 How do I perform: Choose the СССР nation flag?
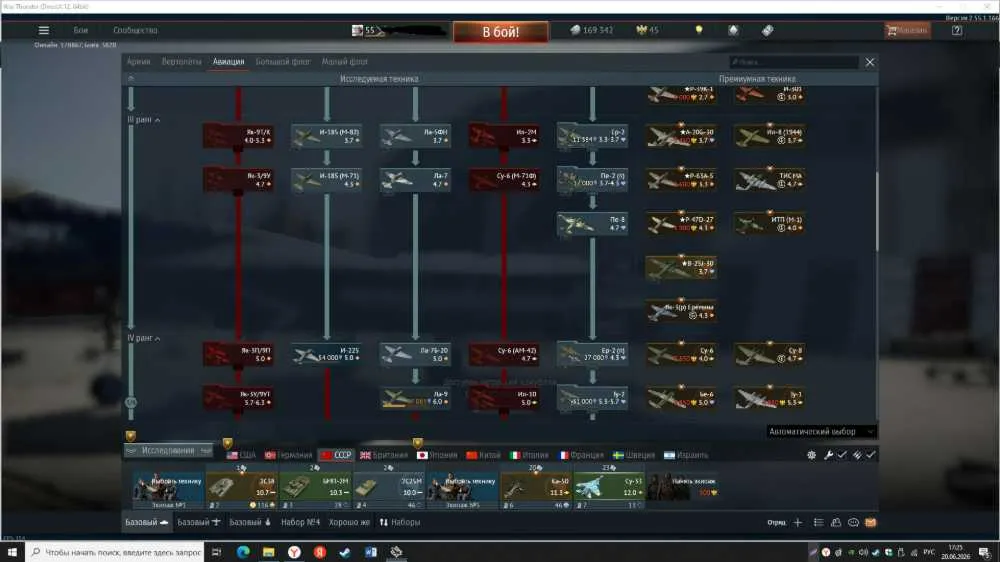coord(336,455)
